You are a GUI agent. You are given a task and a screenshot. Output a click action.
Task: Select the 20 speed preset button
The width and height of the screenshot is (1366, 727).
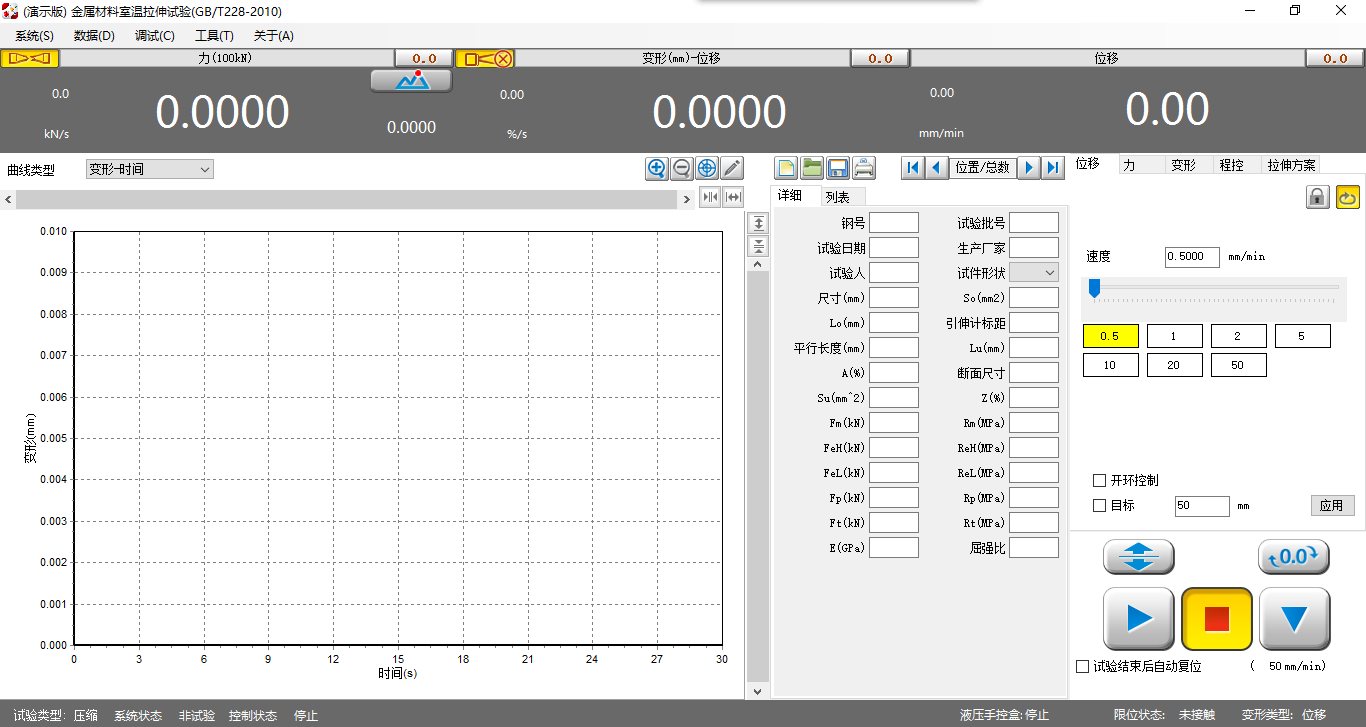(x=1174, y=366)
